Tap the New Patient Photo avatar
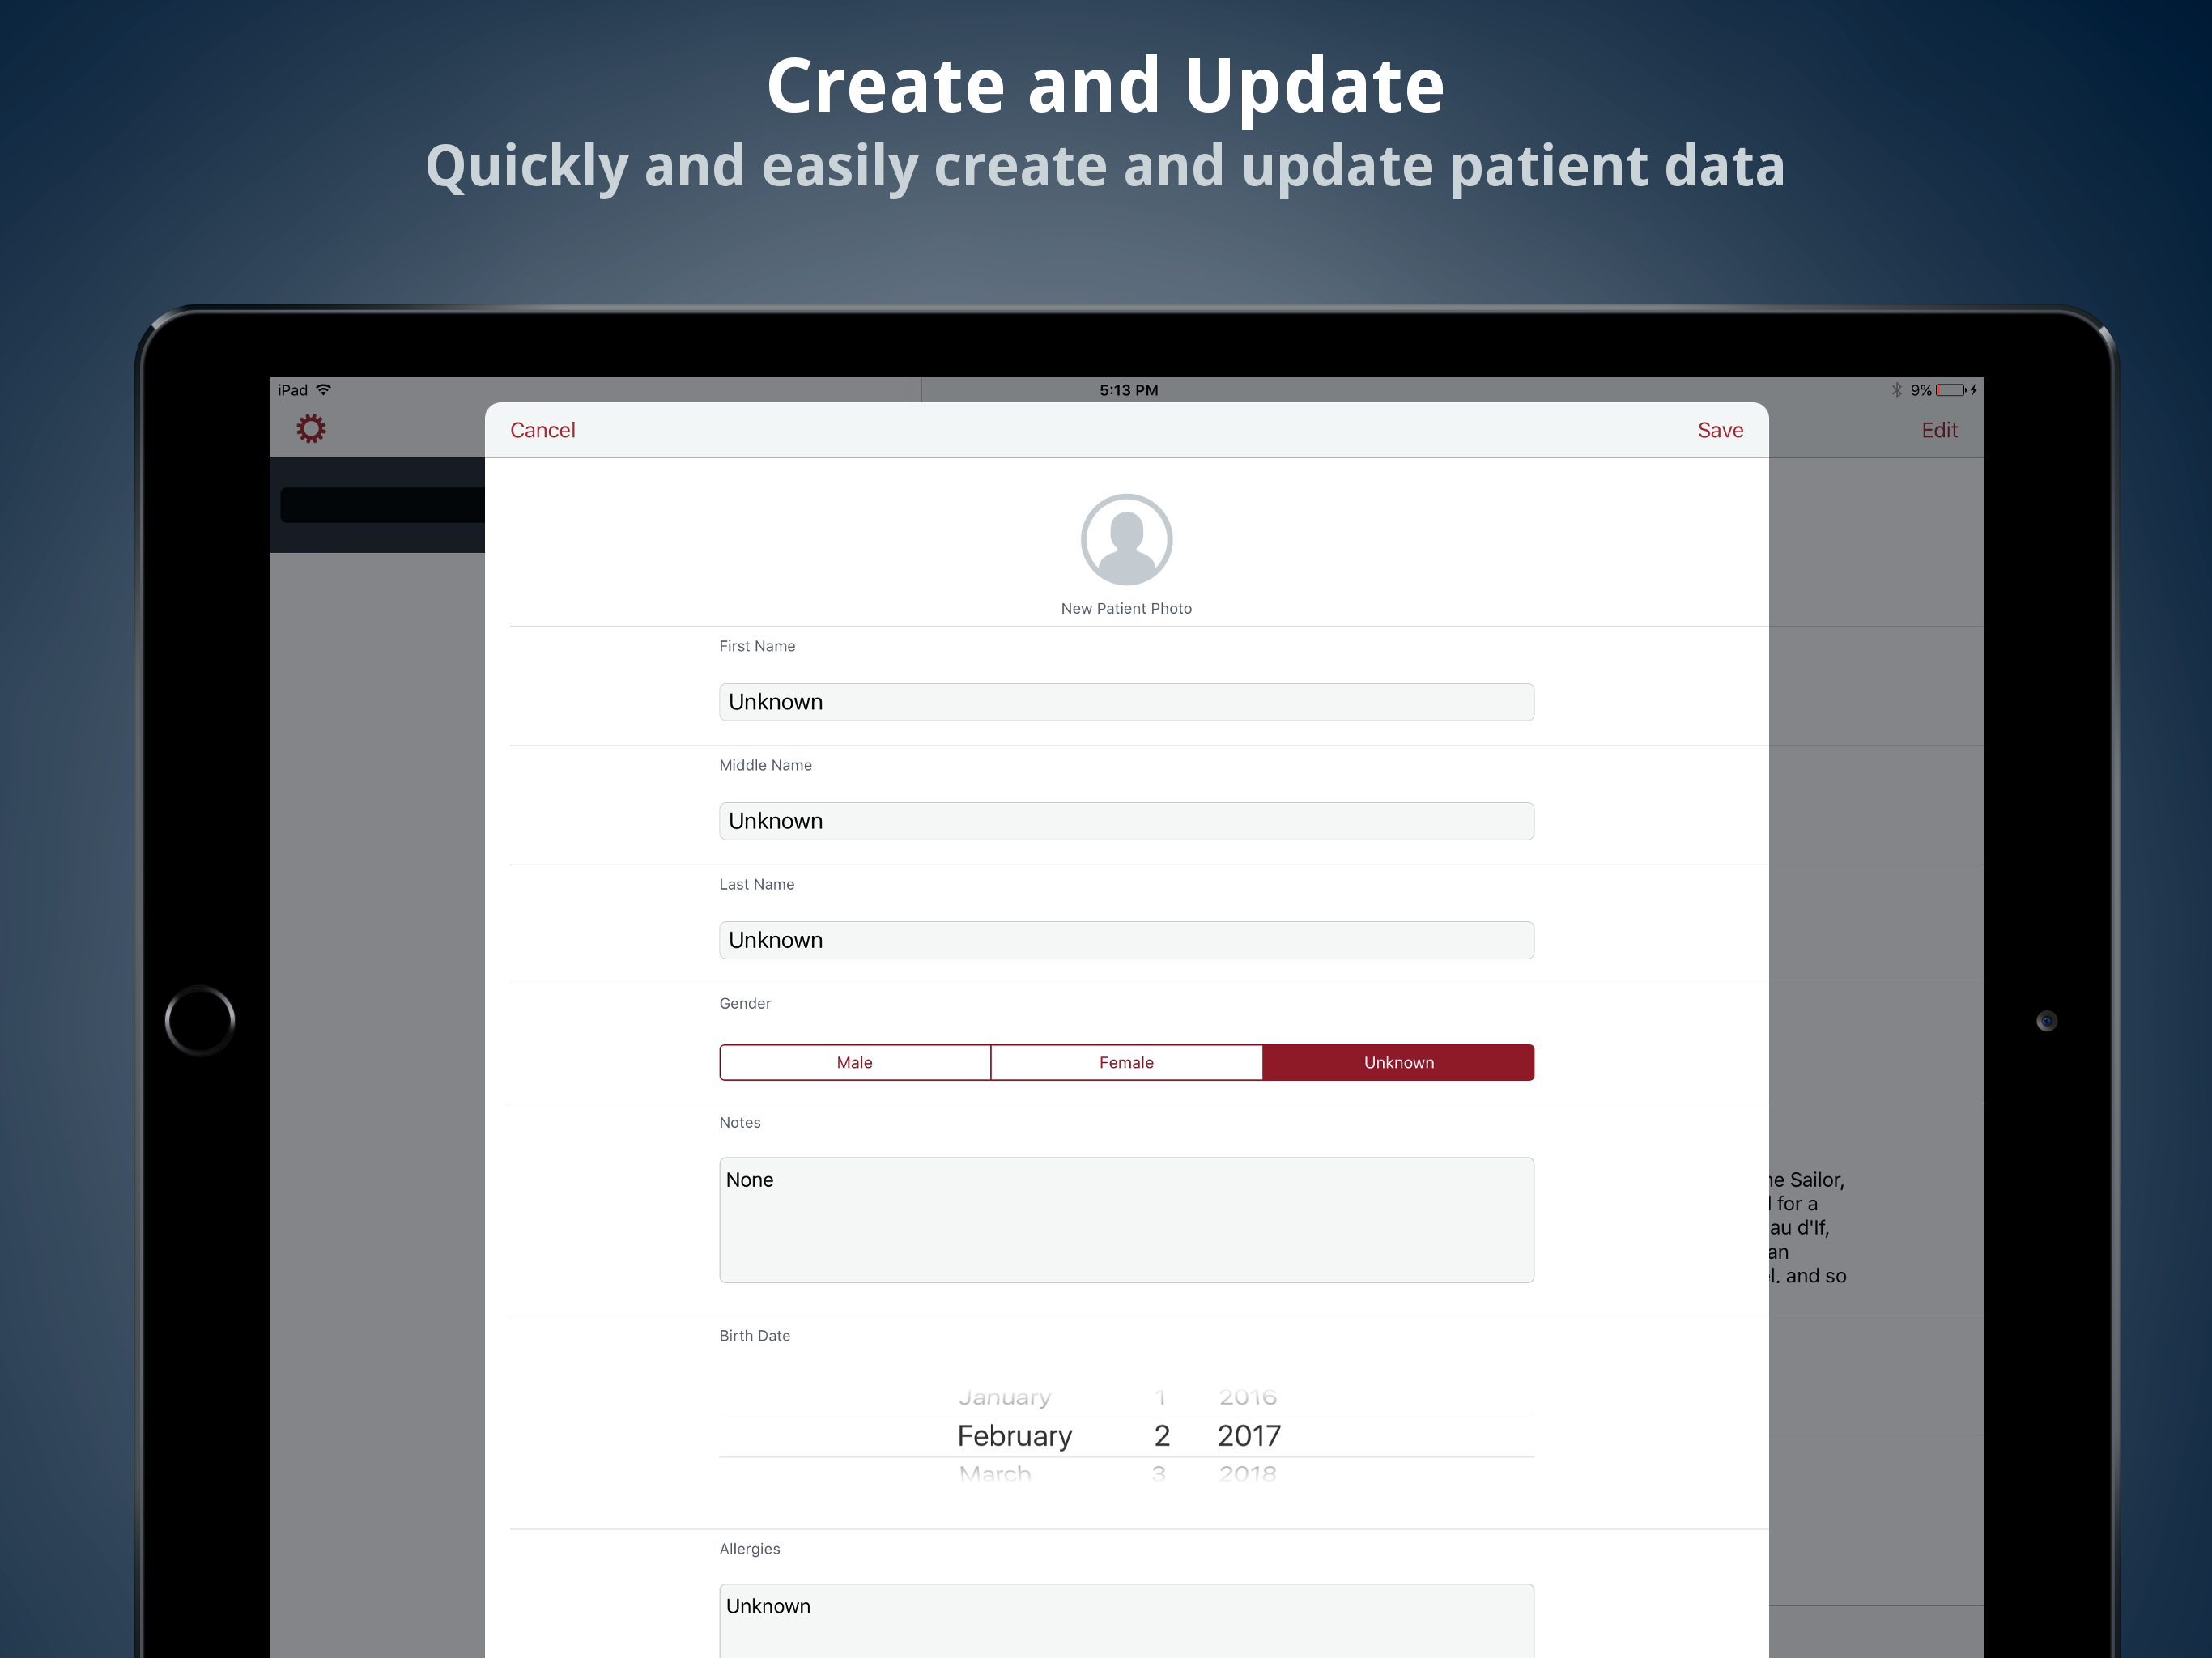The width and height of the screenshot is (2212, 1658). pos(1126,539)
